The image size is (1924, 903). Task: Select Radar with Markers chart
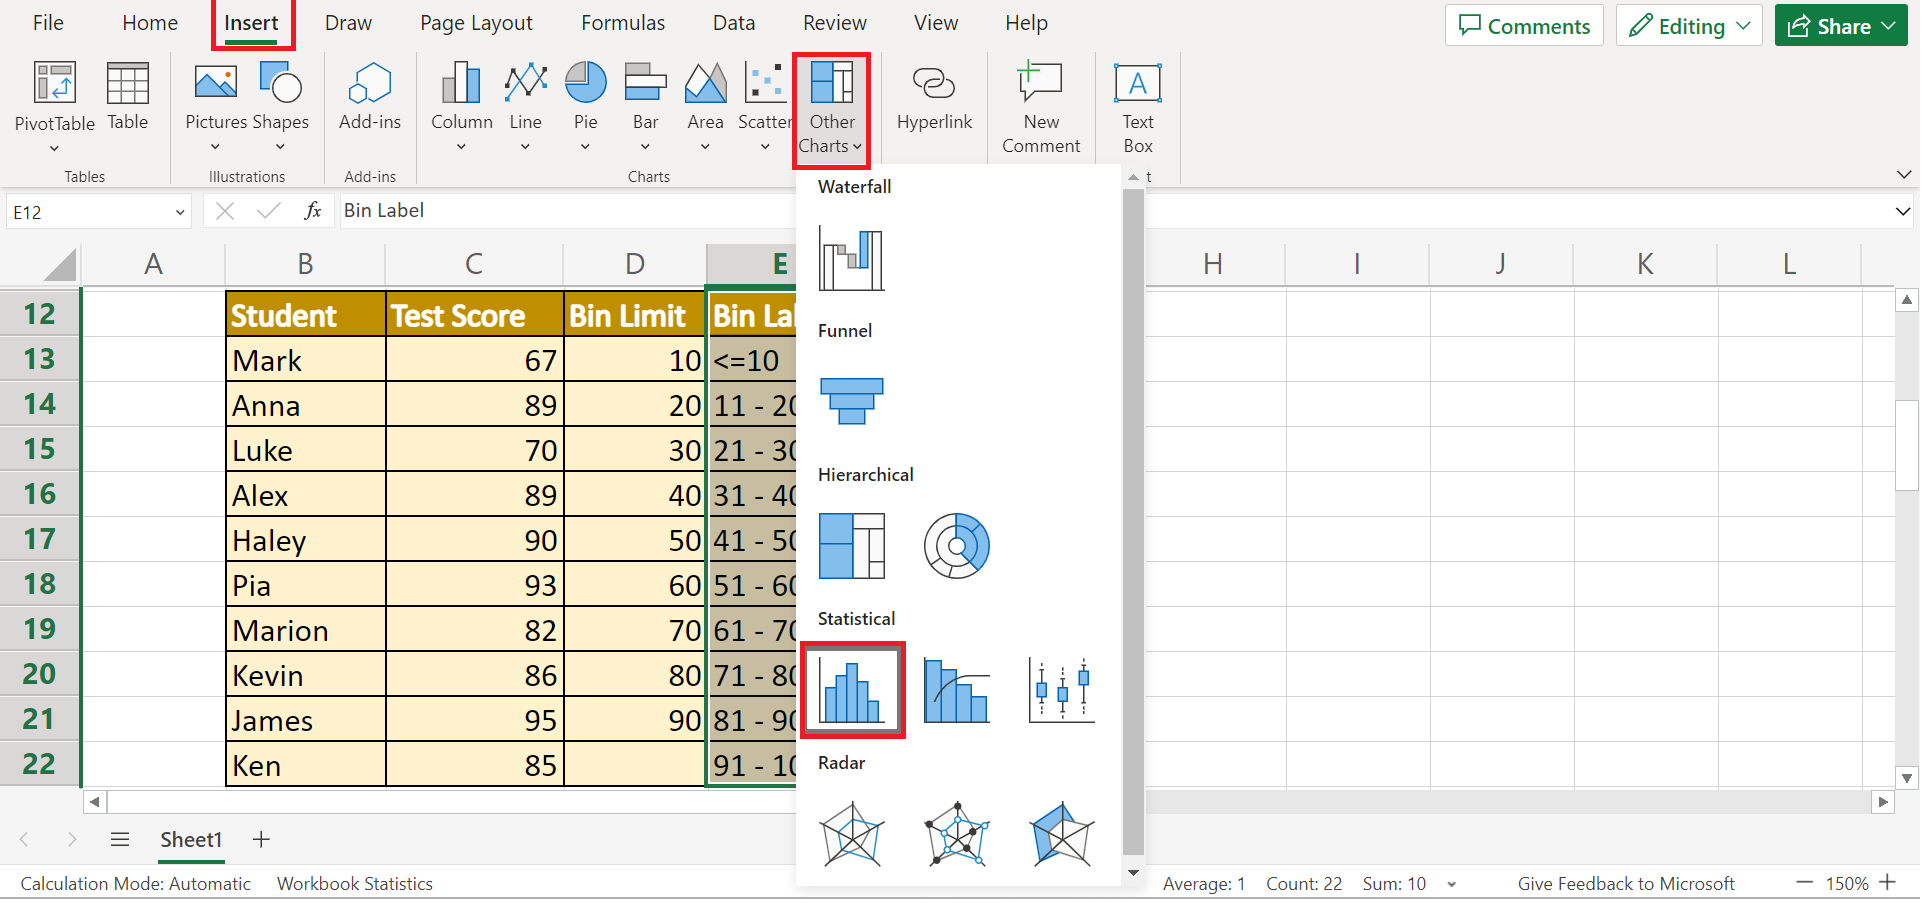coord(956,834)
